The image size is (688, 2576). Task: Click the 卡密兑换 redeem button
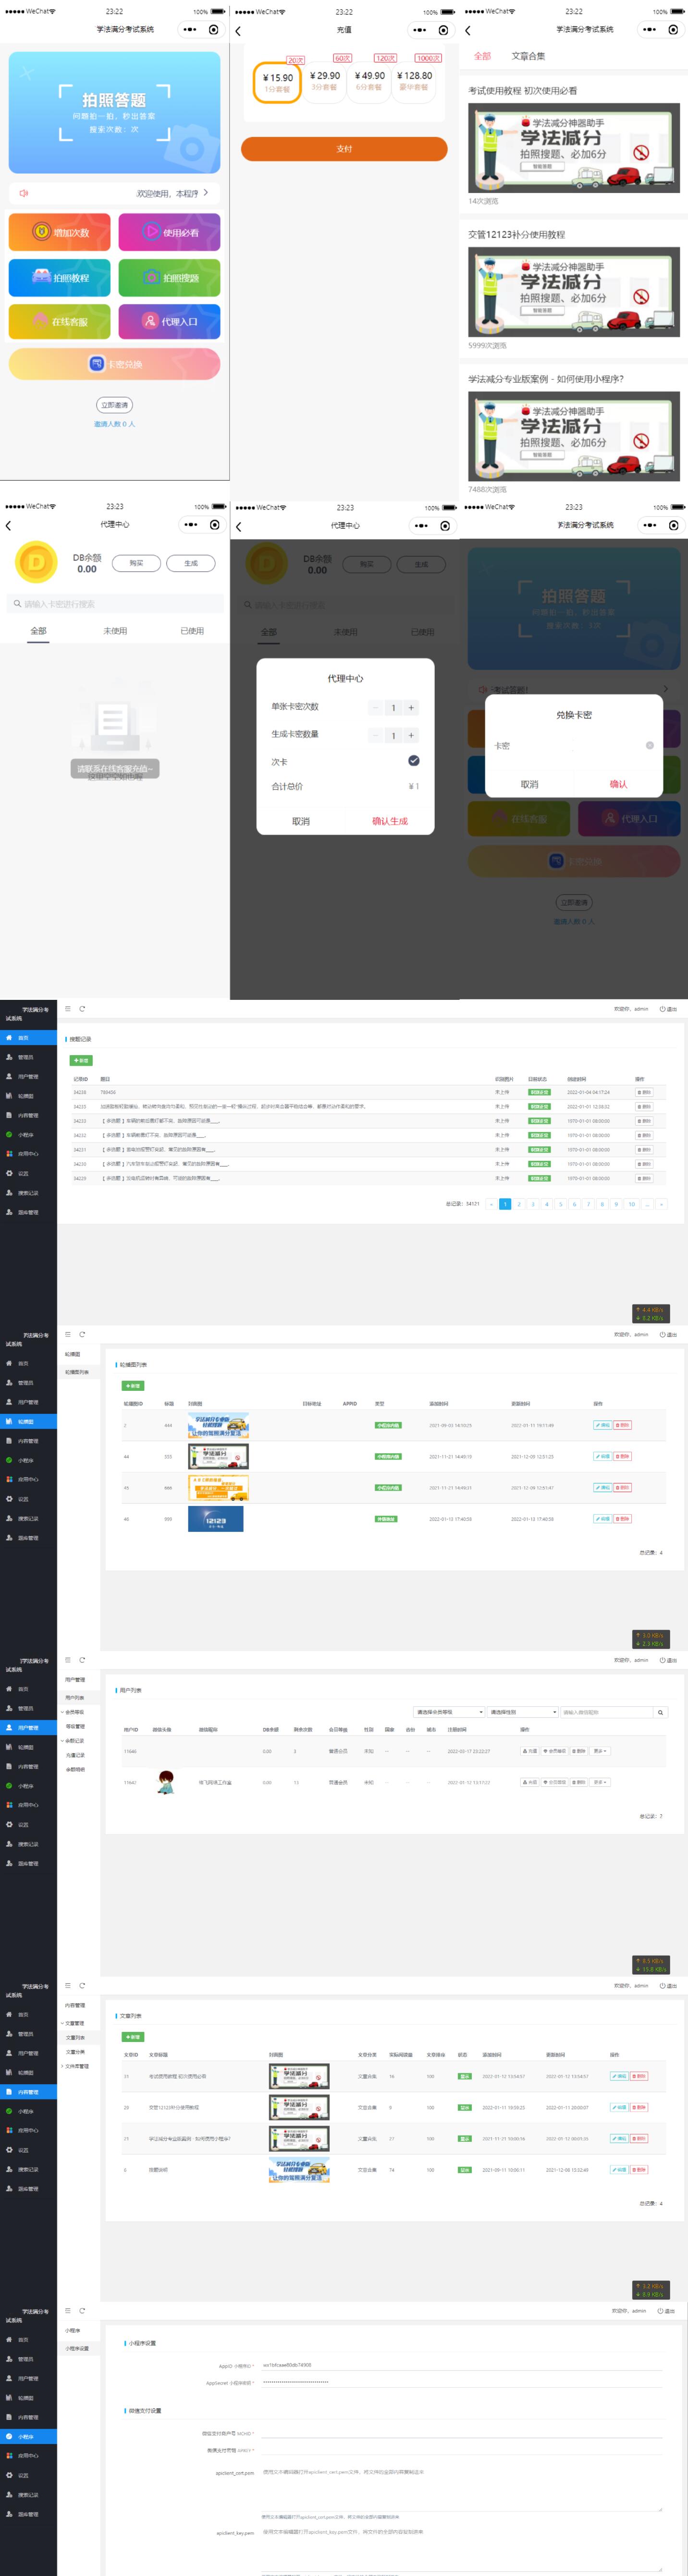pyautogui.click(x=114, y=364)
